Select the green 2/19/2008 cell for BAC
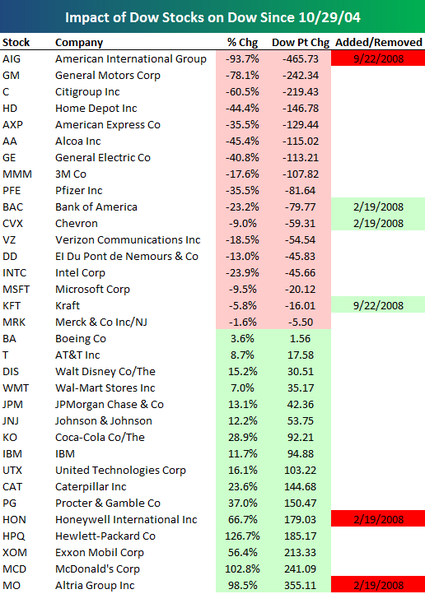The image size is (425, 594). pos(378,207)
